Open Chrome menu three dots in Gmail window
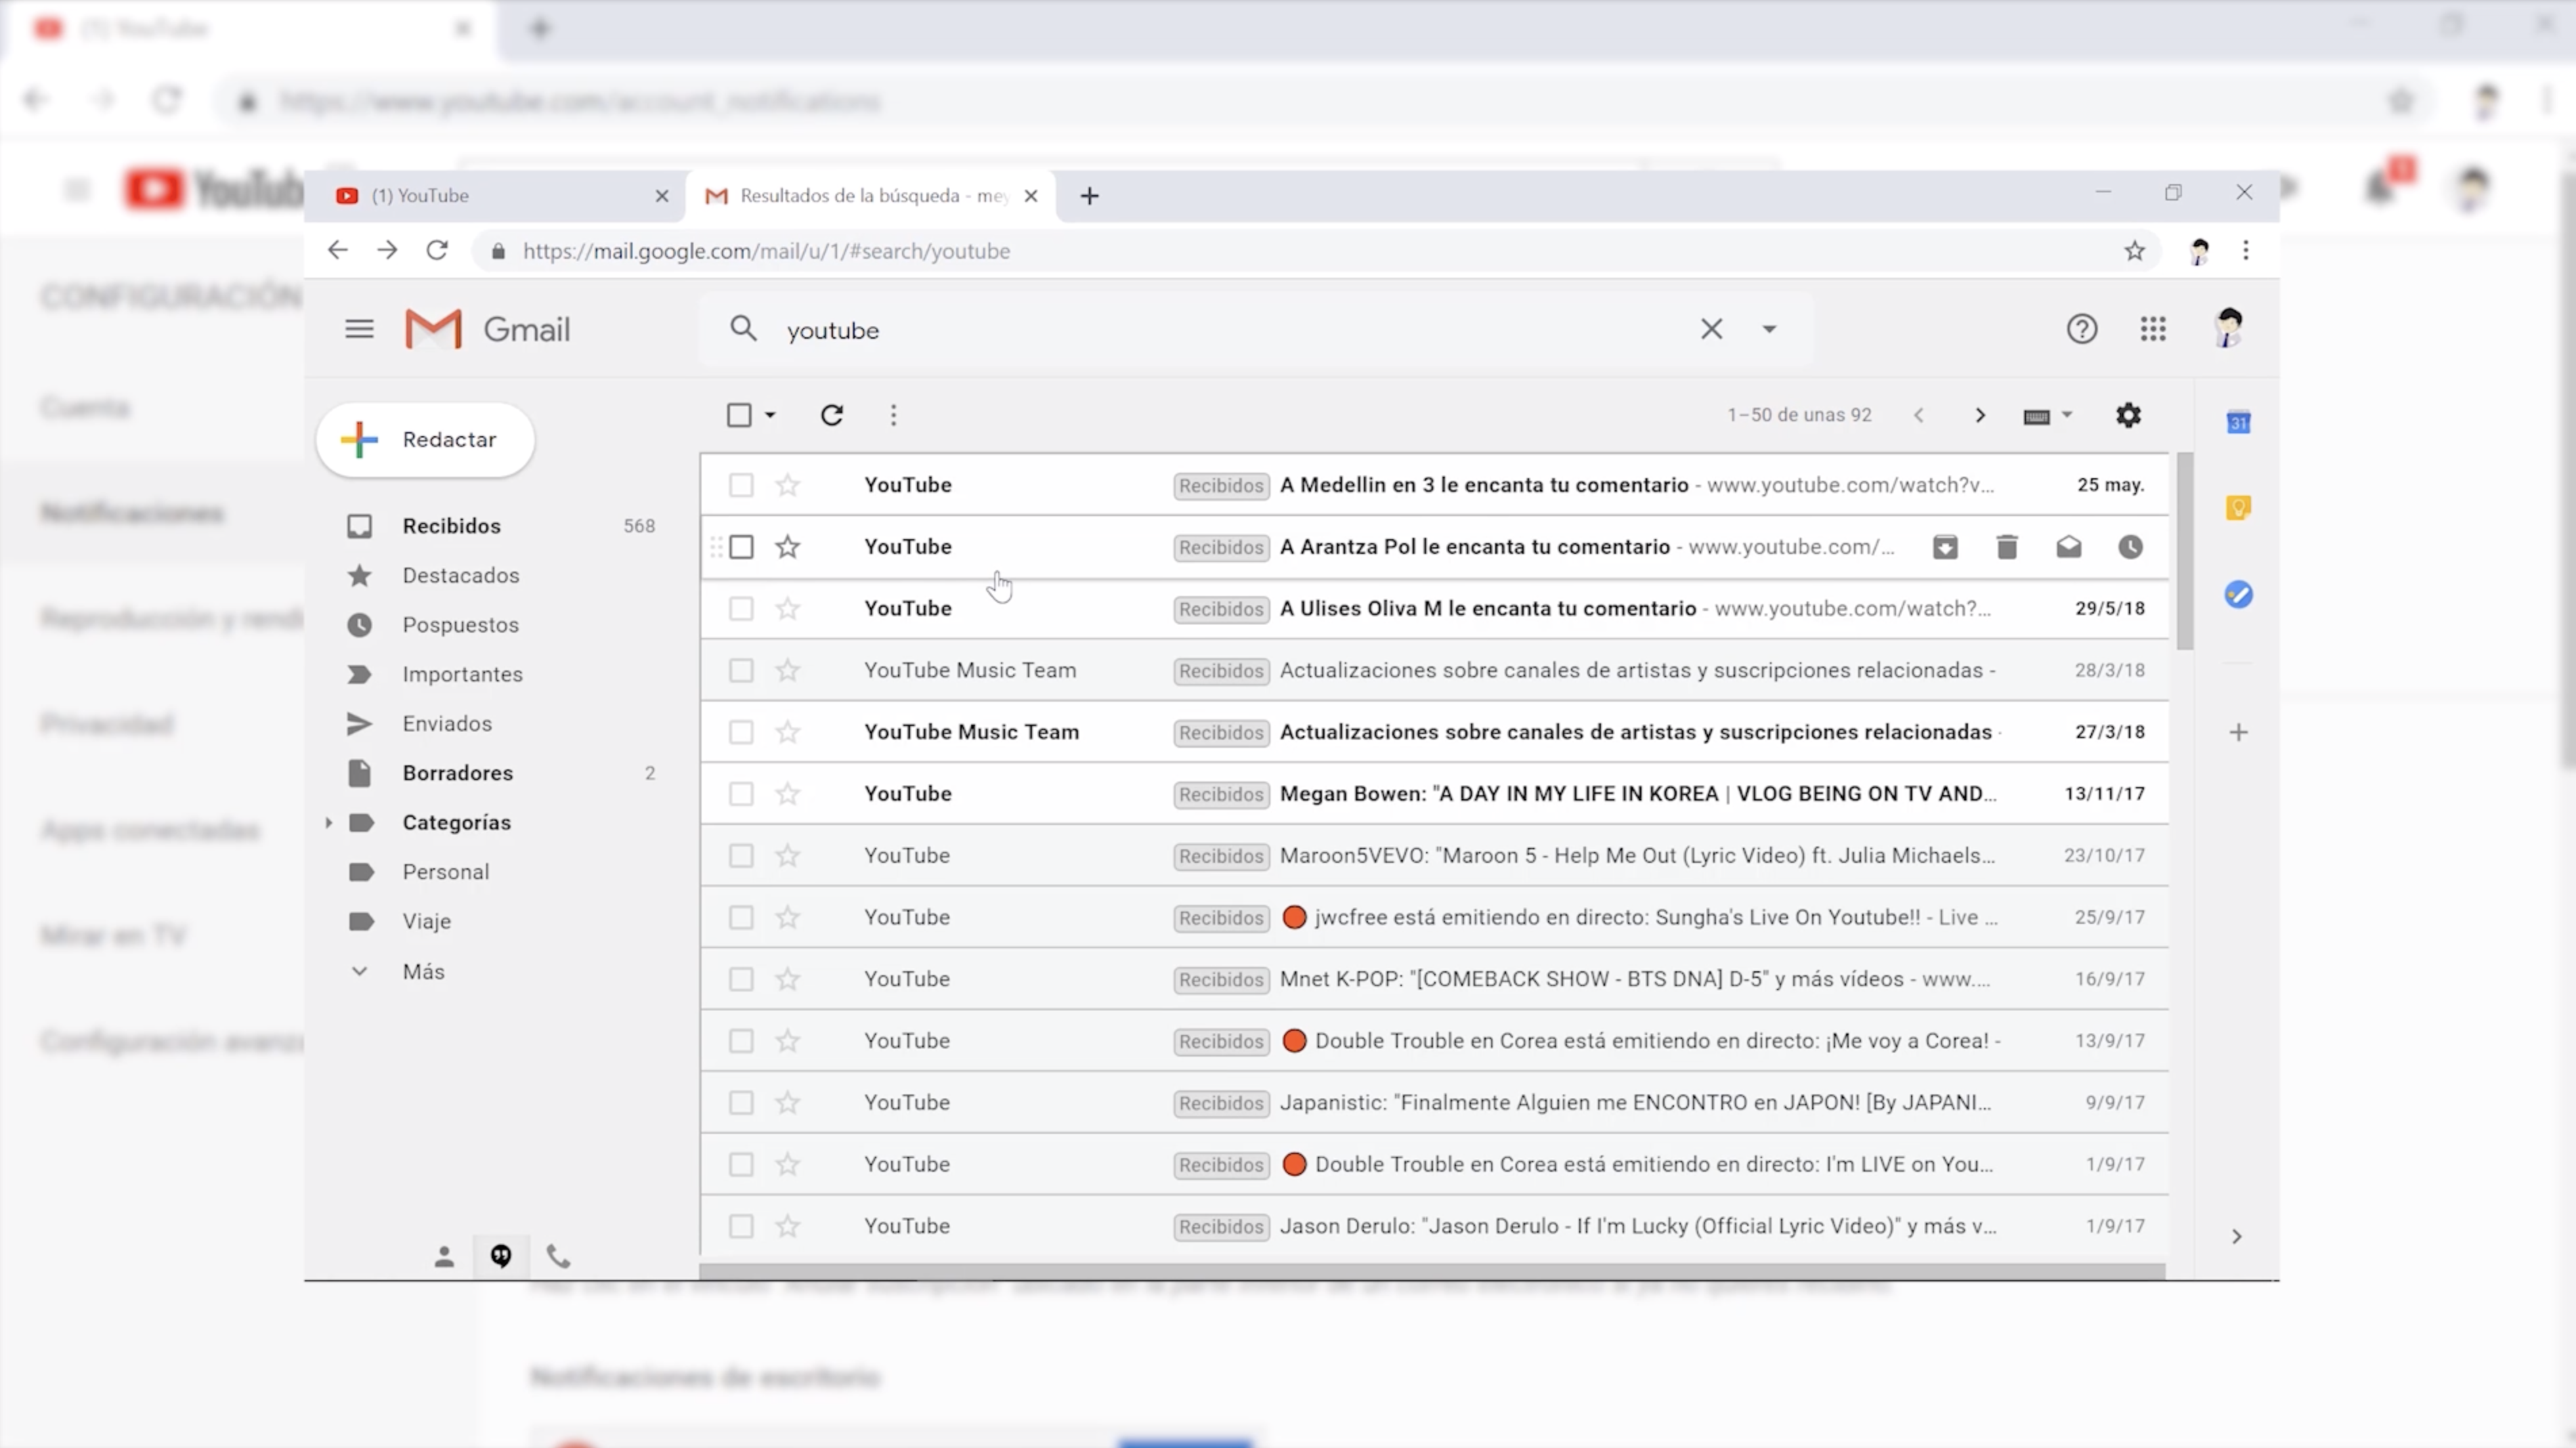Image resolution: width=2576 pixels, height=1448 pixels. coord(2246,251)
